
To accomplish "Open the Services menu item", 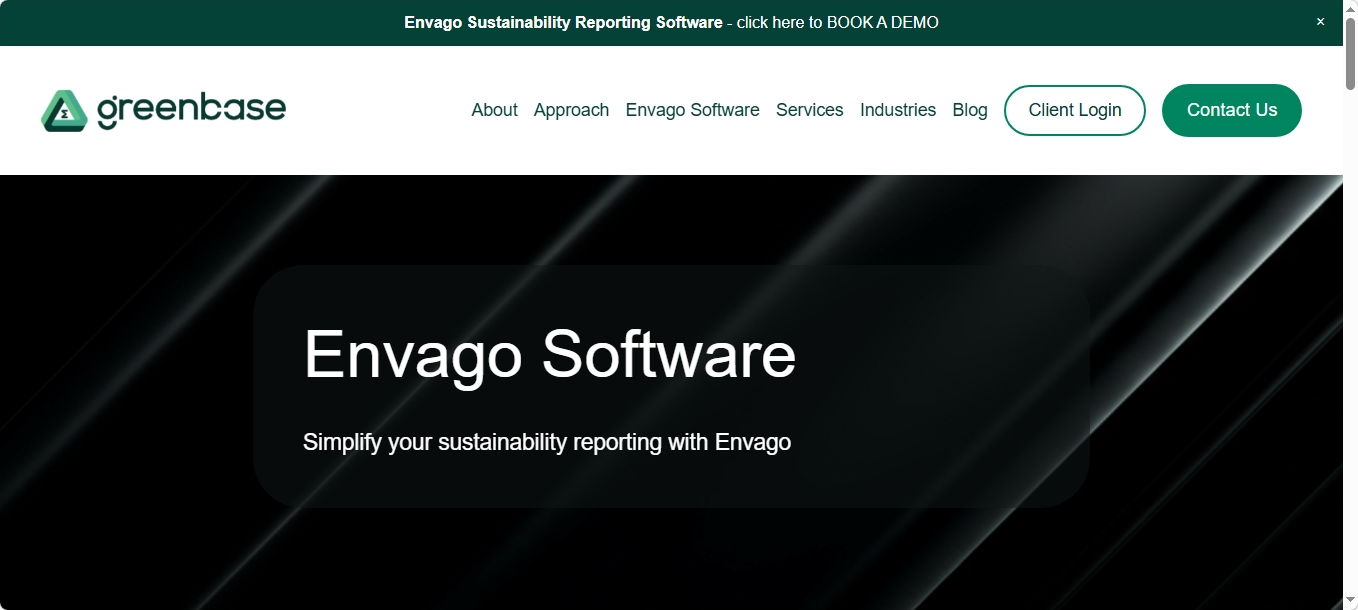I will [809, 110].
